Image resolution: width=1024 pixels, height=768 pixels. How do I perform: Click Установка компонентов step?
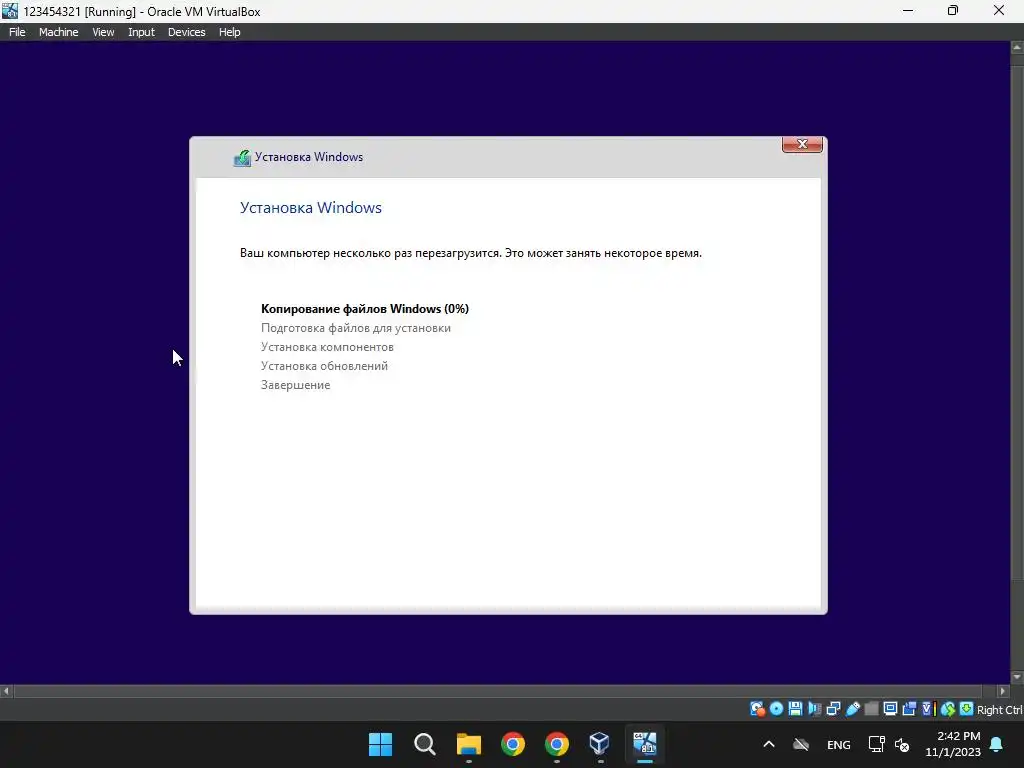[x=327, y=347]
